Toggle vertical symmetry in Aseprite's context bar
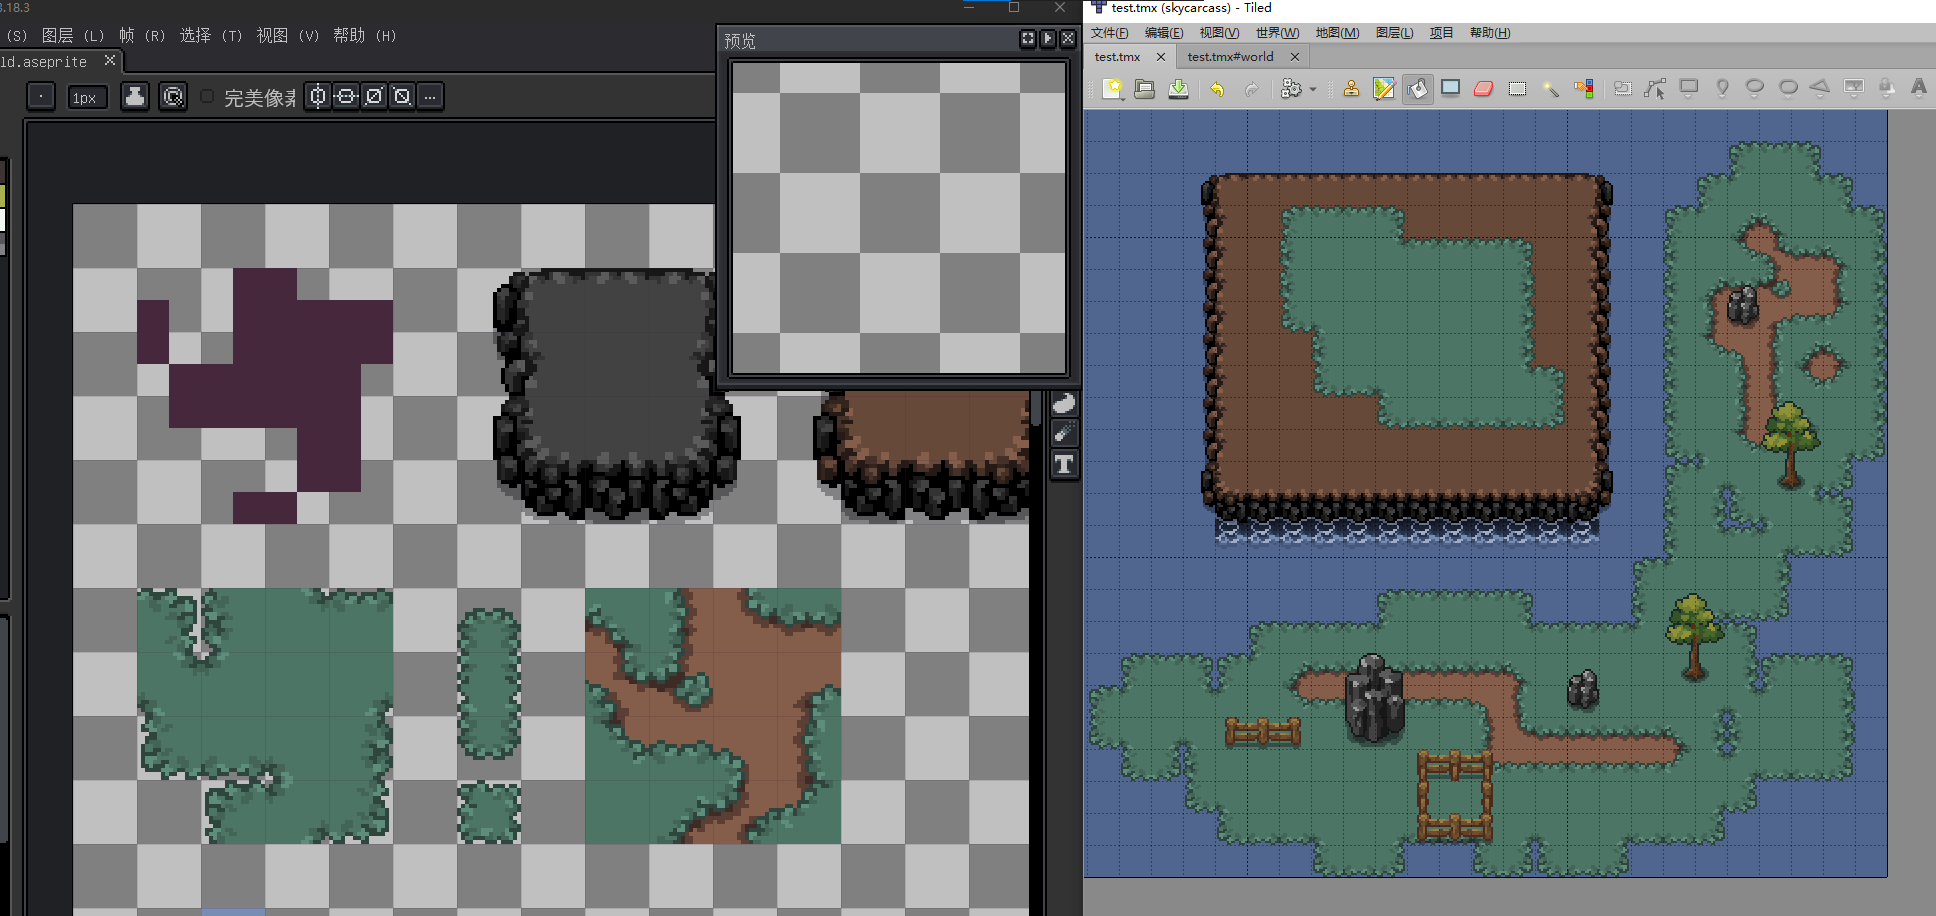The height and width of the screenshot is (916, 1936). click(346, 96)
